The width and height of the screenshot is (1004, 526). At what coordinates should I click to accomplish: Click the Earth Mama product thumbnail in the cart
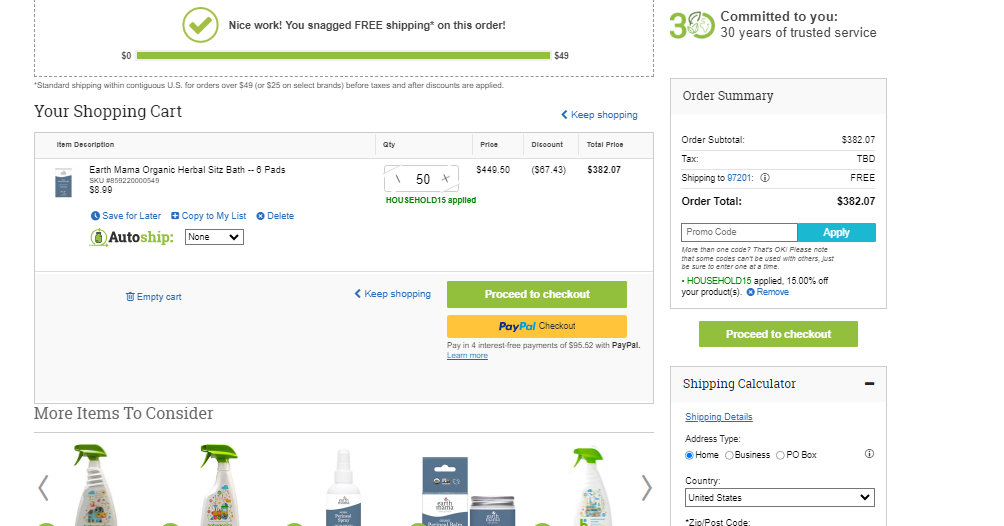pos(63,183)
